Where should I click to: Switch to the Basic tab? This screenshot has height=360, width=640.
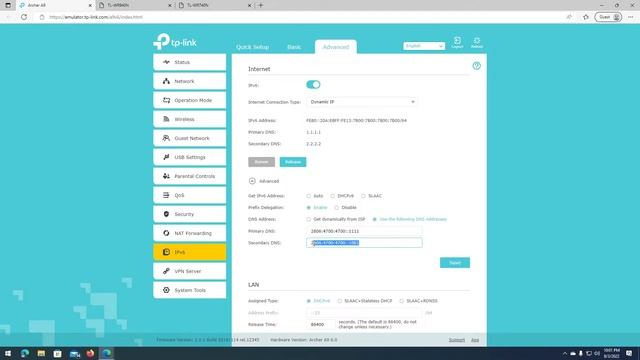tap(294, 47)
